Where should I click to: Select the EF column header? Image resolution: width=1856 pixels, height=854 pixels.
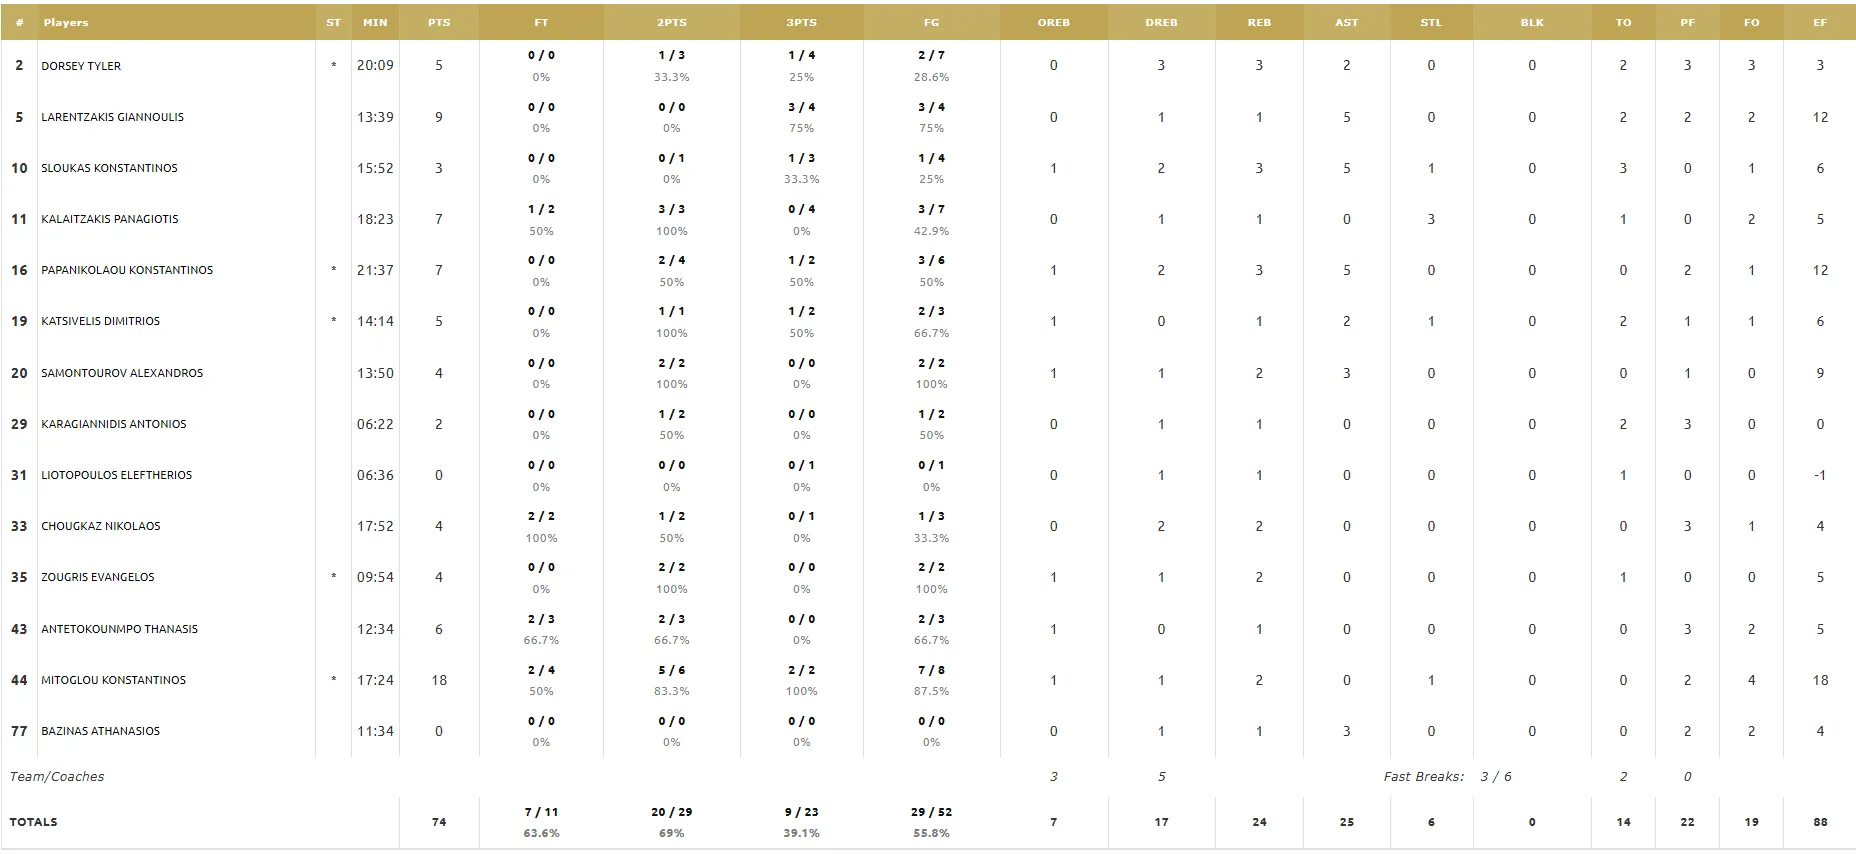(1820, 22)
